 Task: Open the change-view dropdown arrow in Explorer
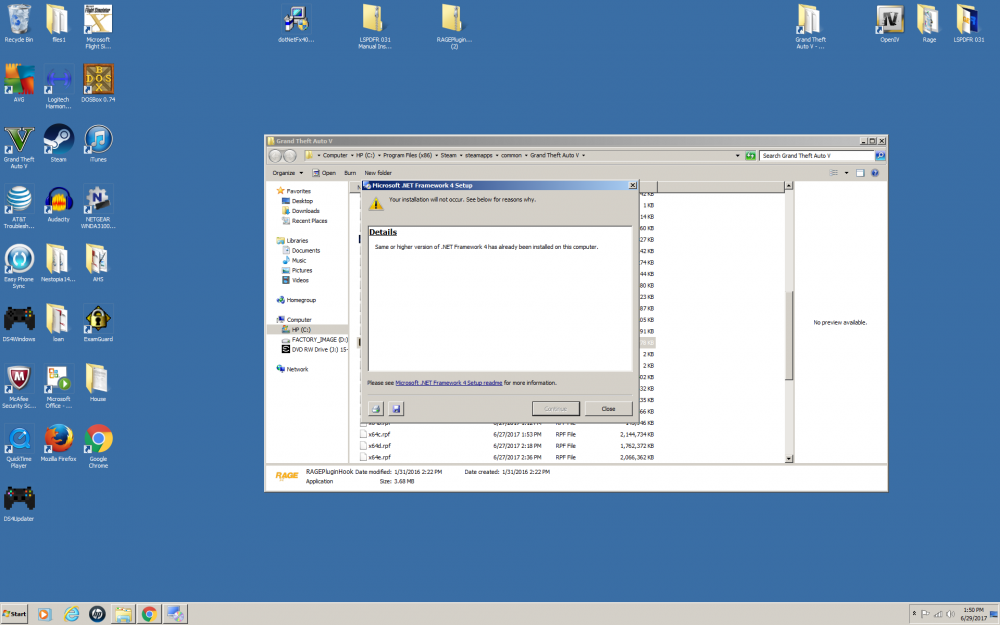tap(846, 172)
